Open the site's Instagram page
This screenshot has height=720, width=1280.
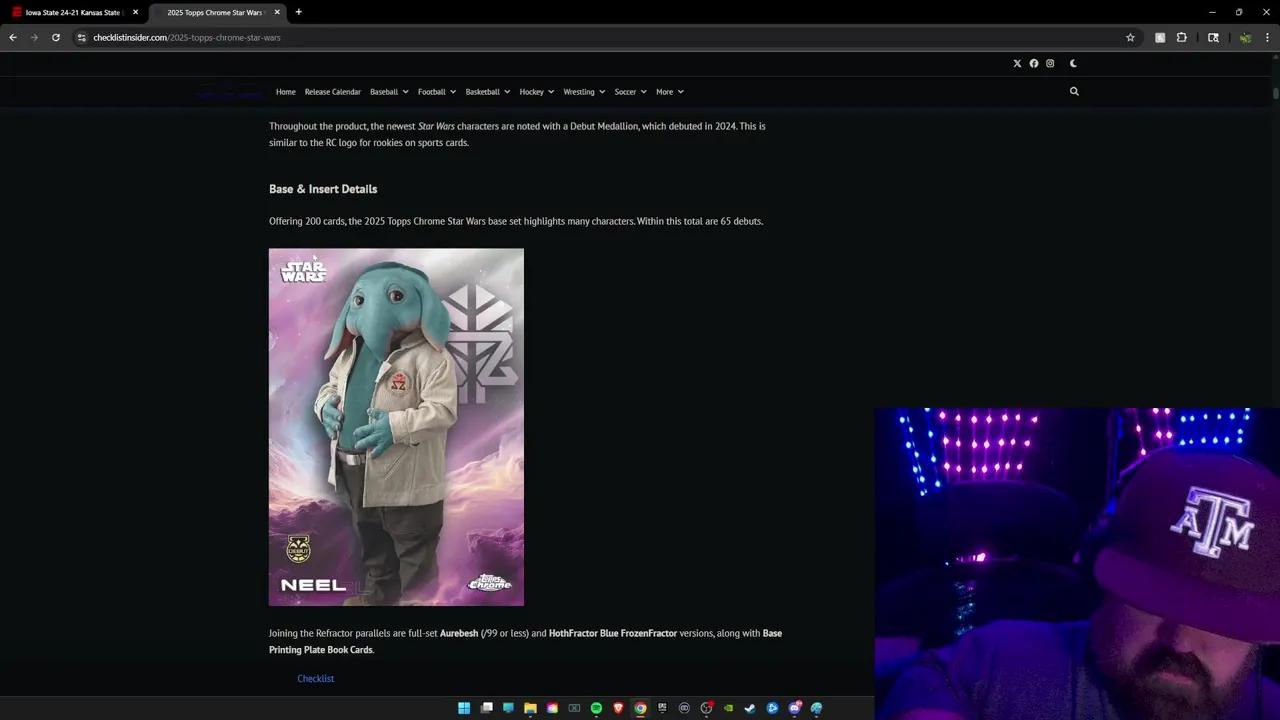[1050, 63]
